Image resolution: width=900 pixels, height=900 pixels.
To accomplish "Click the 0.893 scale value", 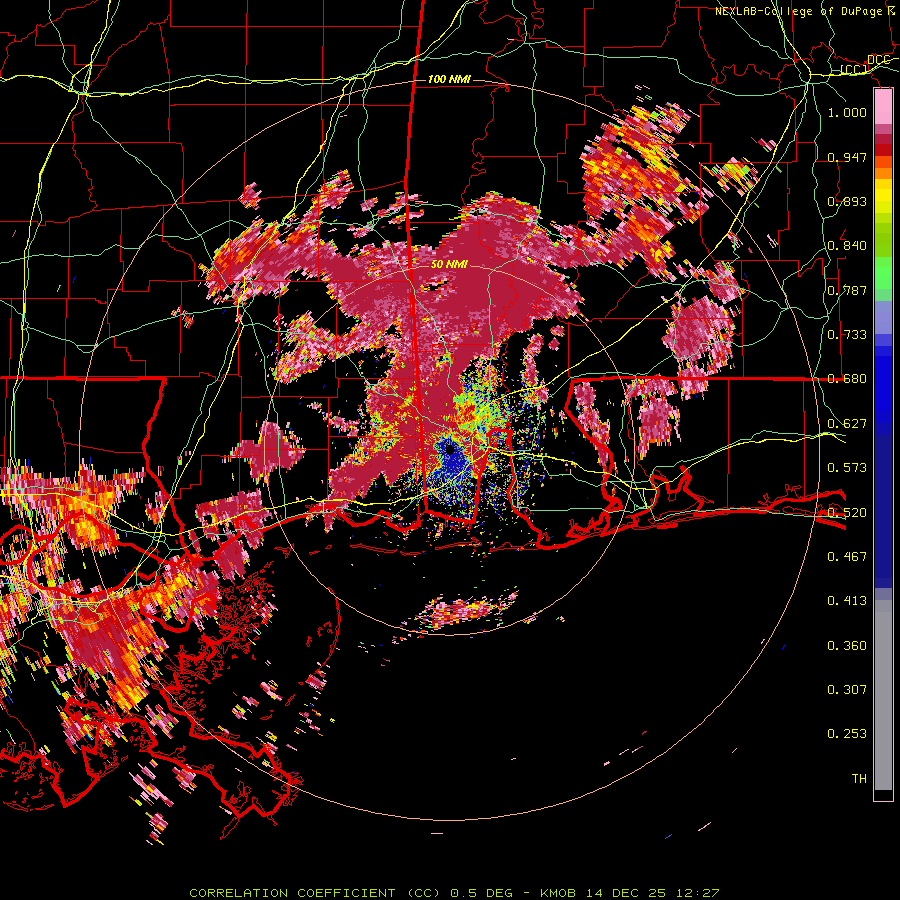I will click(x=847, y=201).
